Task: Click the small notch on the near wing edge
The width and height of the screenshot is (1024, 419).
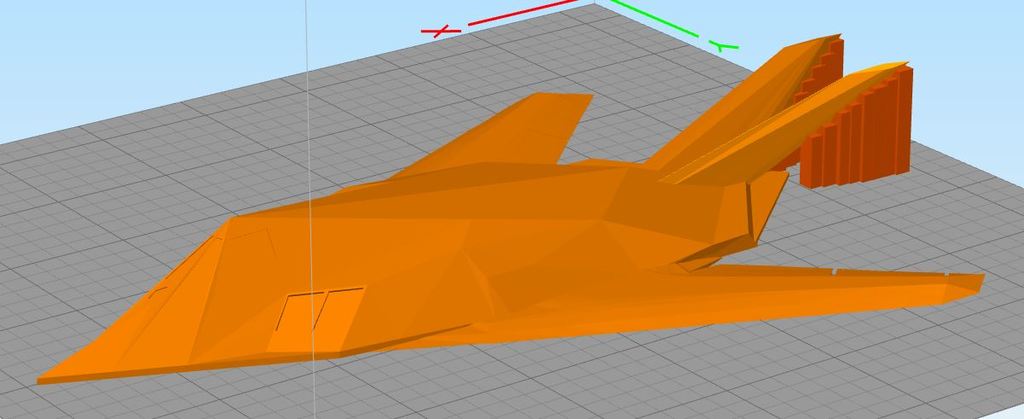Action: pyautogui.click(x=833, y=269)
